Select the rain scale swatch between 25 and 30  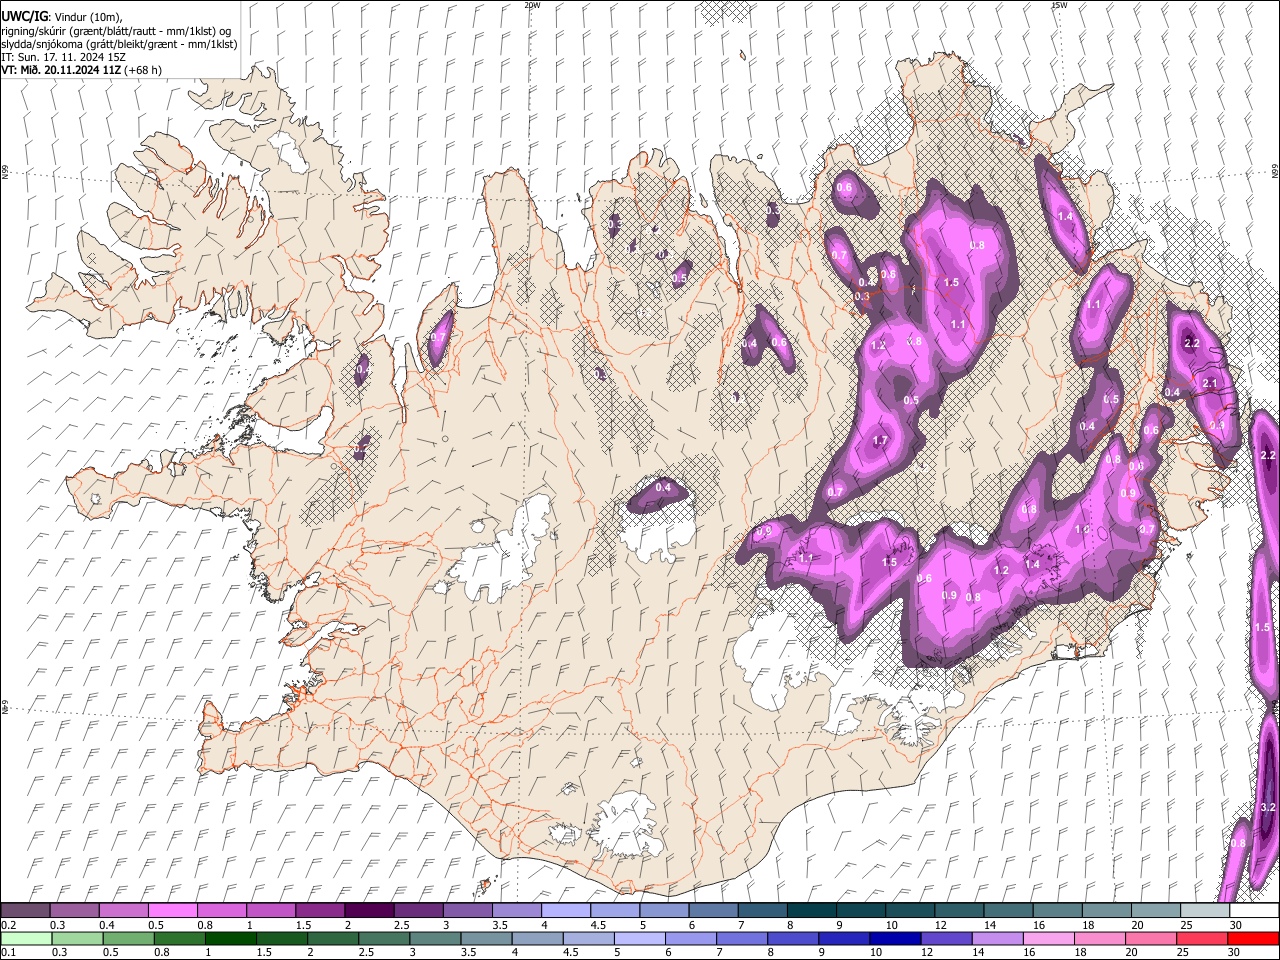tap(1202, 938)
